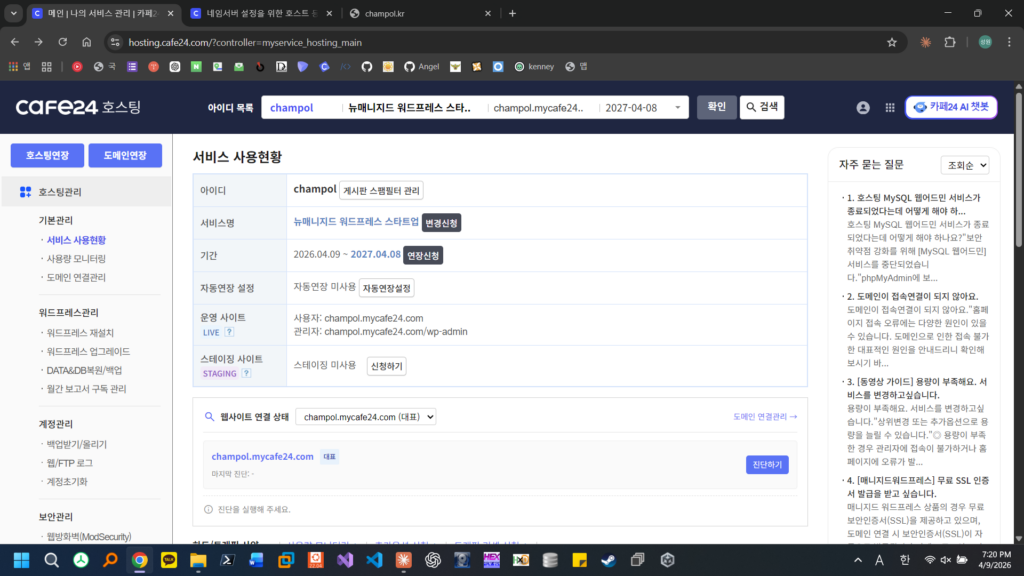Open the Chrome tab search chevron
The height and width of the screenshot is (576, 1024).
click(14, 13)
